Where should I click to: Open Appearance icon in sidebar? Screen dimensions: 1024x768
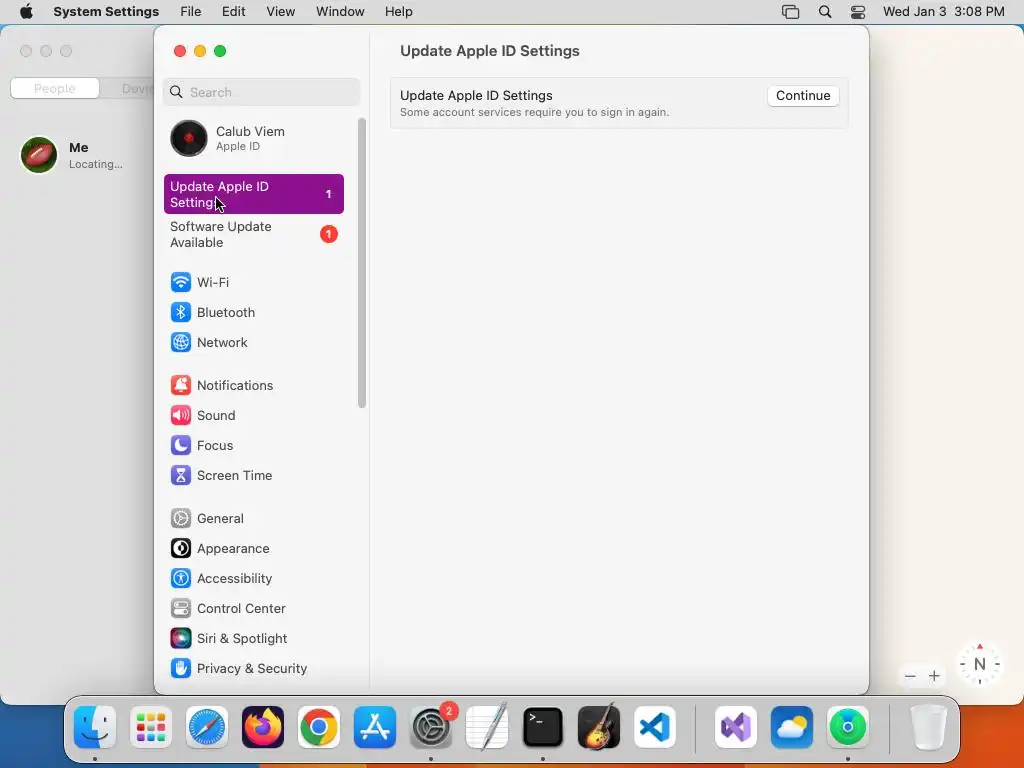click(x=181, y=549)
